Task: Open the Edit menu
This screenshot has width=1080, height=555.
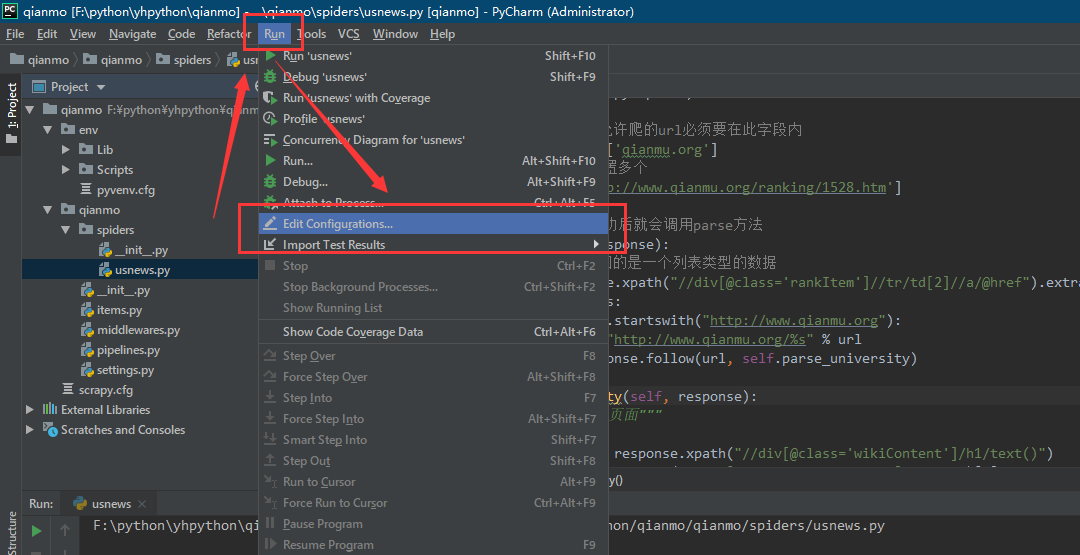Action: point(47,34)
